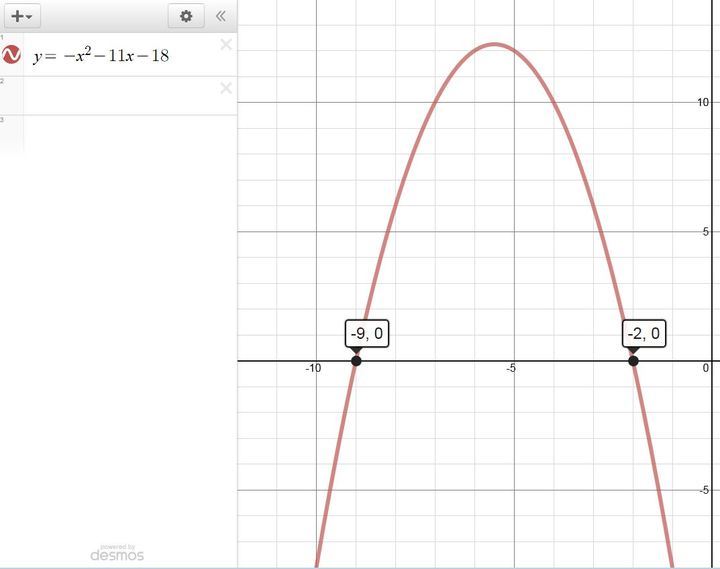Viewport: 720px width, 569px height.
Task: Click the vertex peak of the parabola
Action: coord(494,44)
